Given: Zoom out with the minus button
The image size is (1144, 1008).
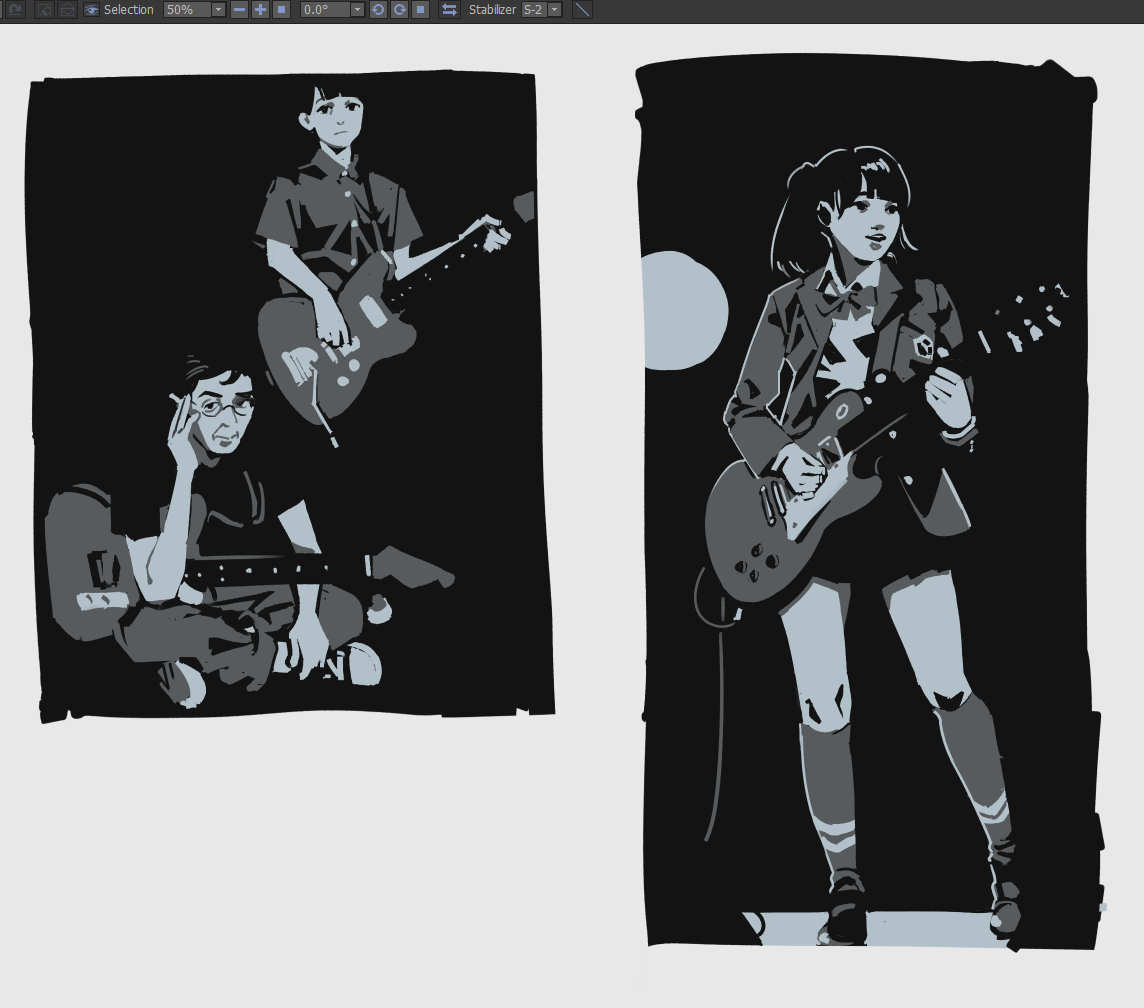Looking at the screenshot, I should click(239, 9).
